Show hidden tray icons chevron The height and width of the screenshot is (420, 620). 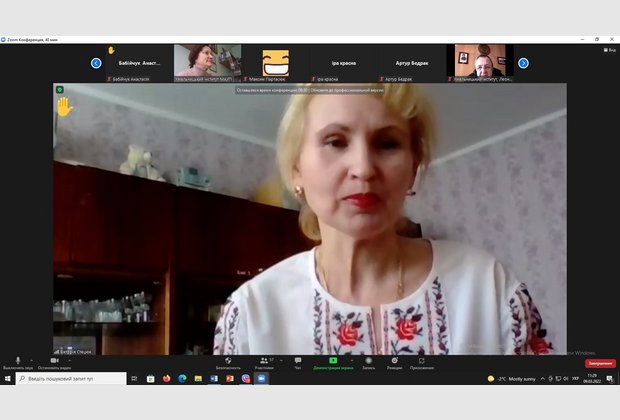pyautogui.click(x=543, y=379)
